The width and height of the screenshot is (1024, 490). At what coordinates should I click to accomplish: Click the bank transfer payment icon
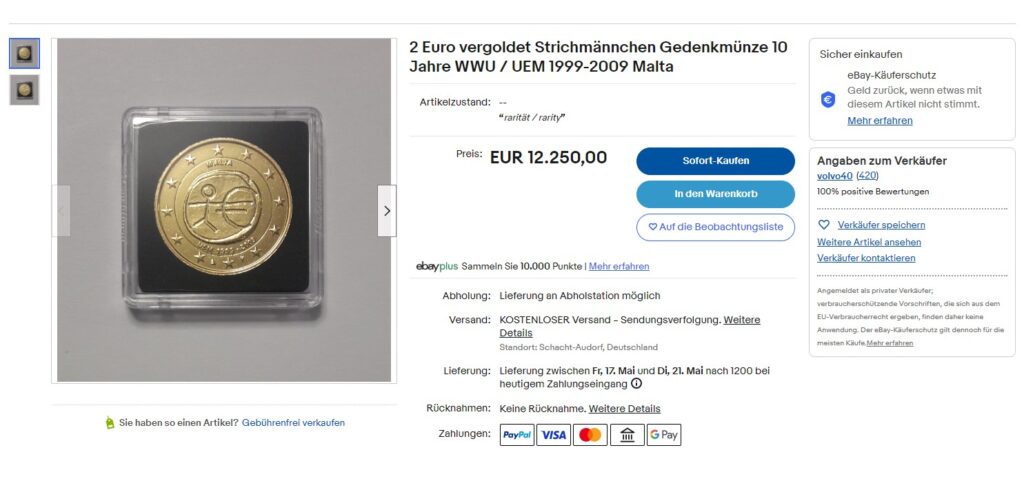coord(628,434)
